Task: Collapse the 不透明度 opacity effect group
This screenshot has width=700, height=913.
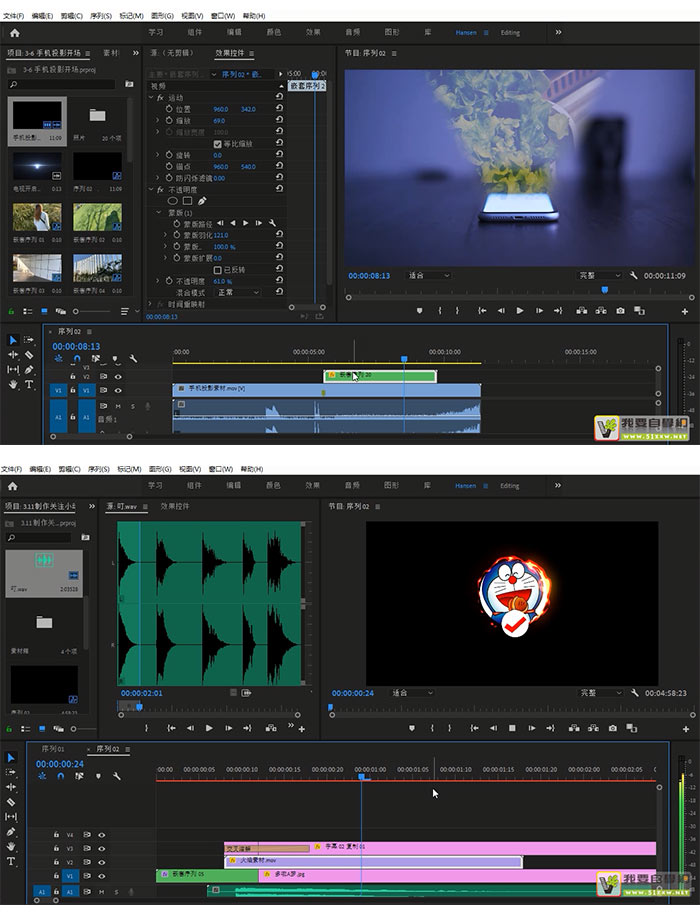Action: [x=151, y=190]
